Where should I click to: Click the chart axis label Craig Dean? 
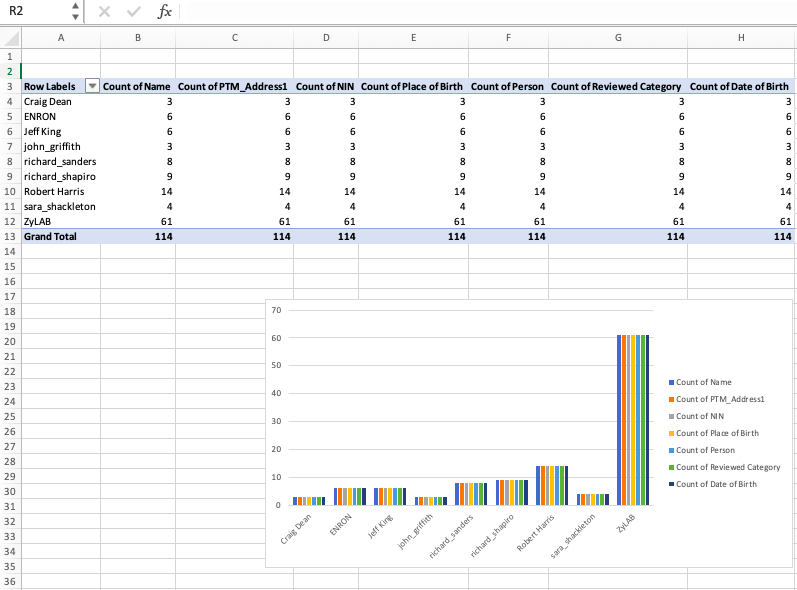[x=296, y=529]
